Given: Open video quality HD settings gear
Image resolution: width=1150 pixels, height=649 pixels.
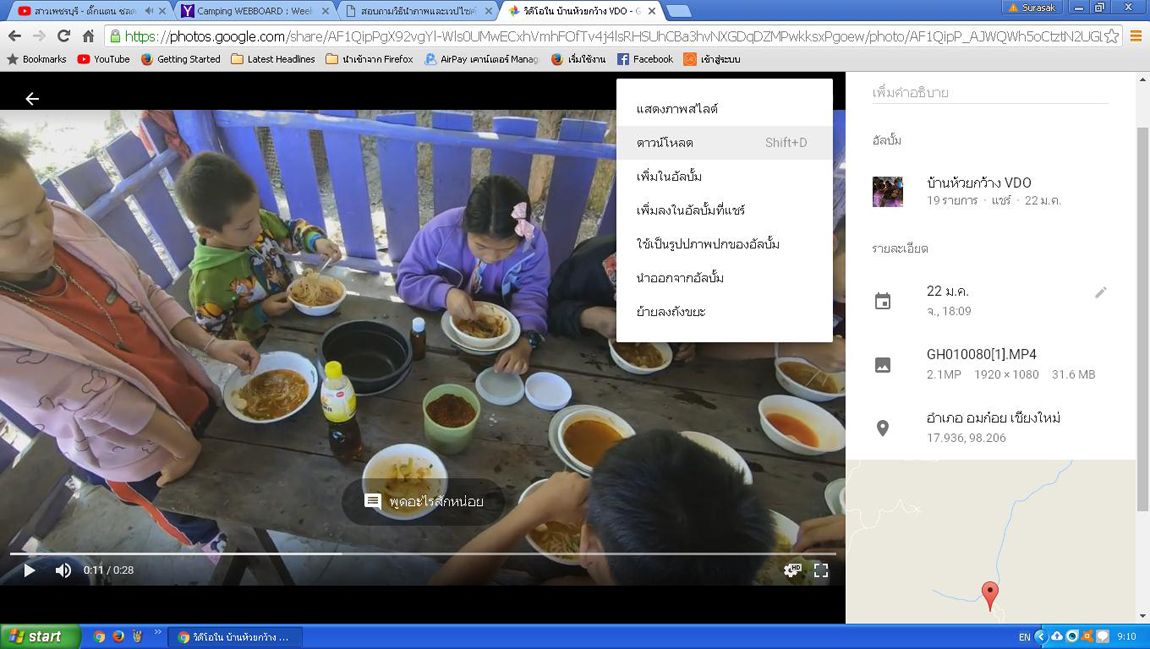Looking at the screenshot, I should 792,570.
